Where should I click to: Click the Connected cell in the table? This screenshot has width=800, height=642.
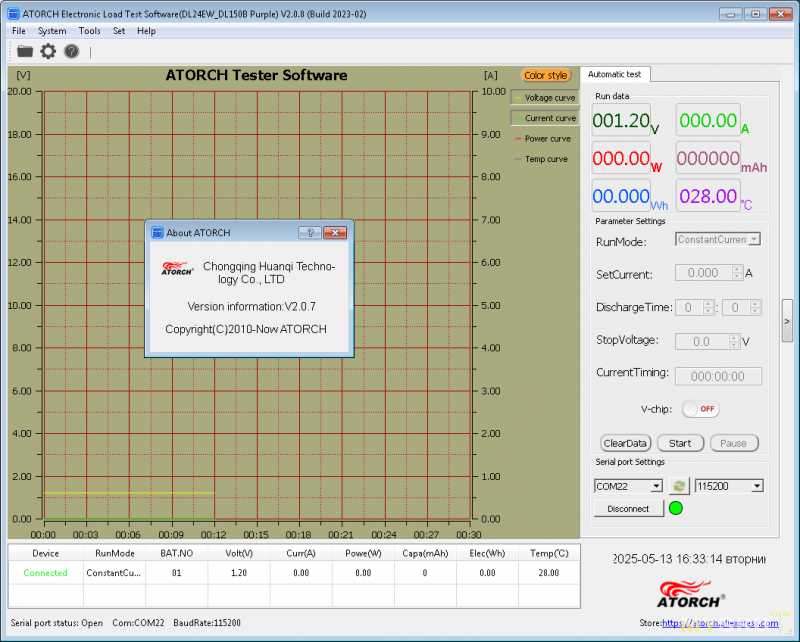[45, 573]
